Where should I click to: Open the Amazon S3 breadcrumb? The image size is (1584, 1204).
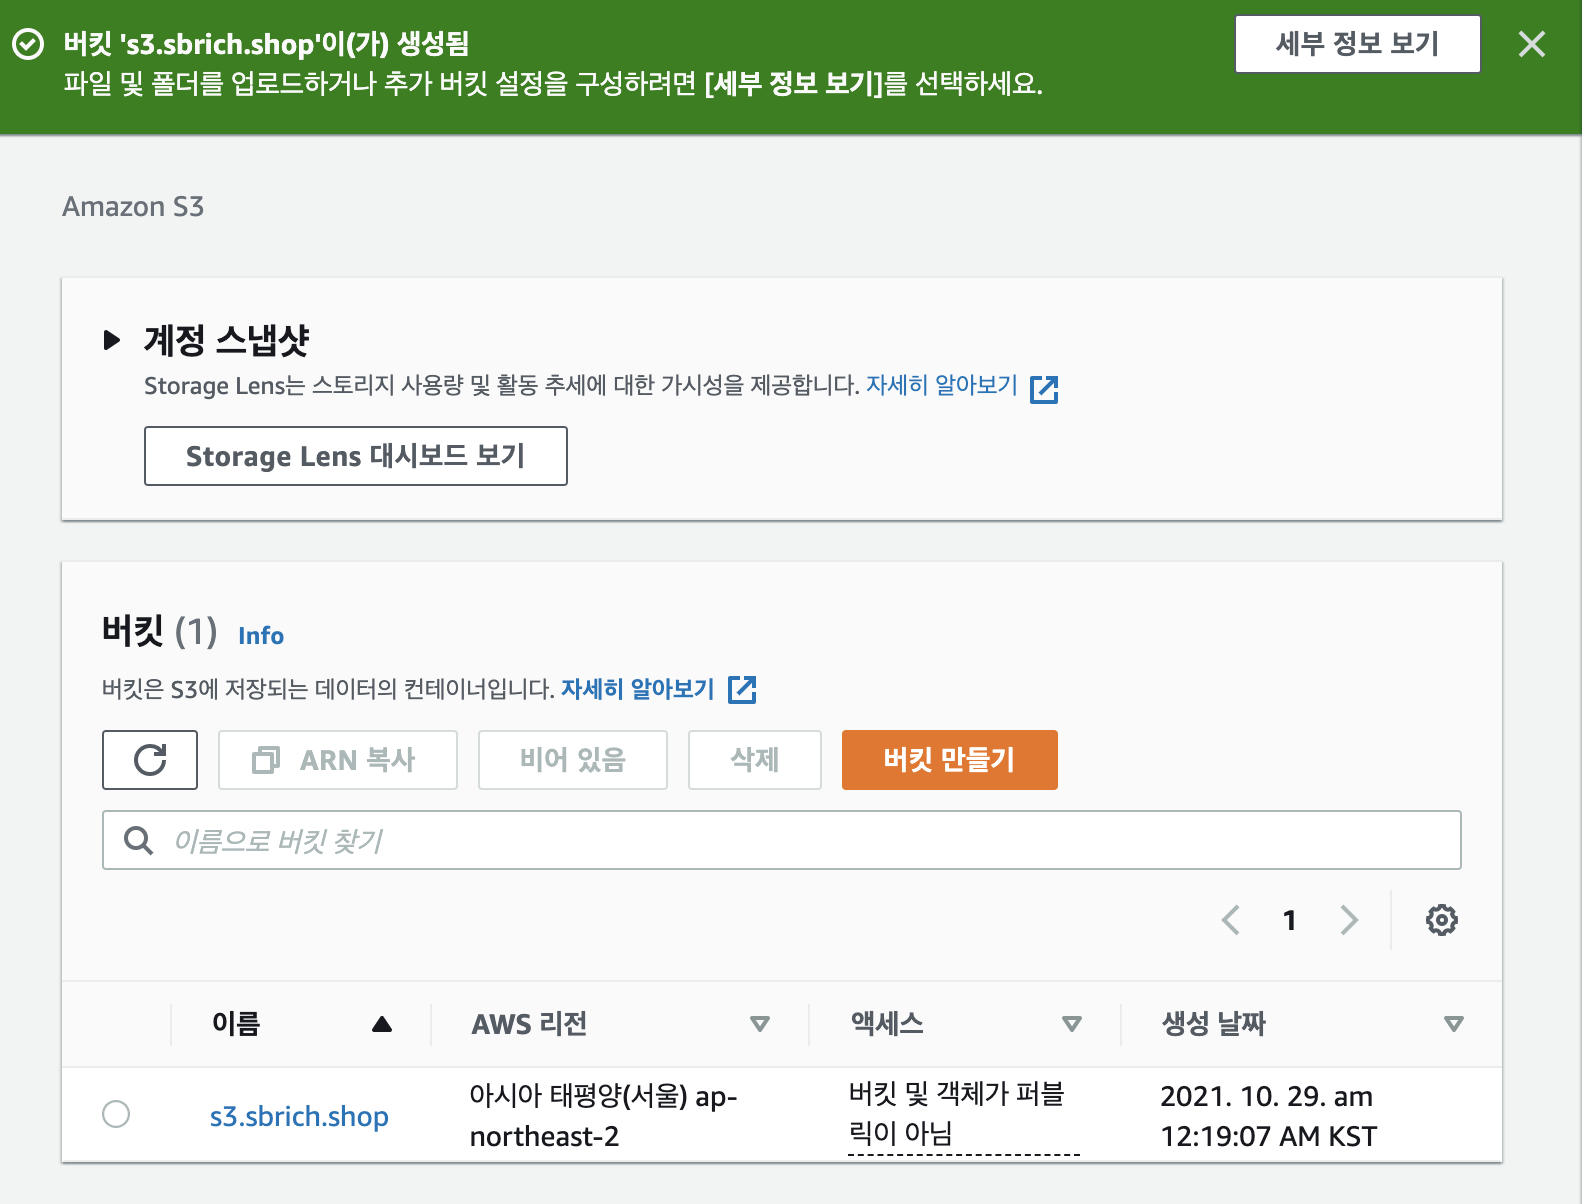point(133,206)
